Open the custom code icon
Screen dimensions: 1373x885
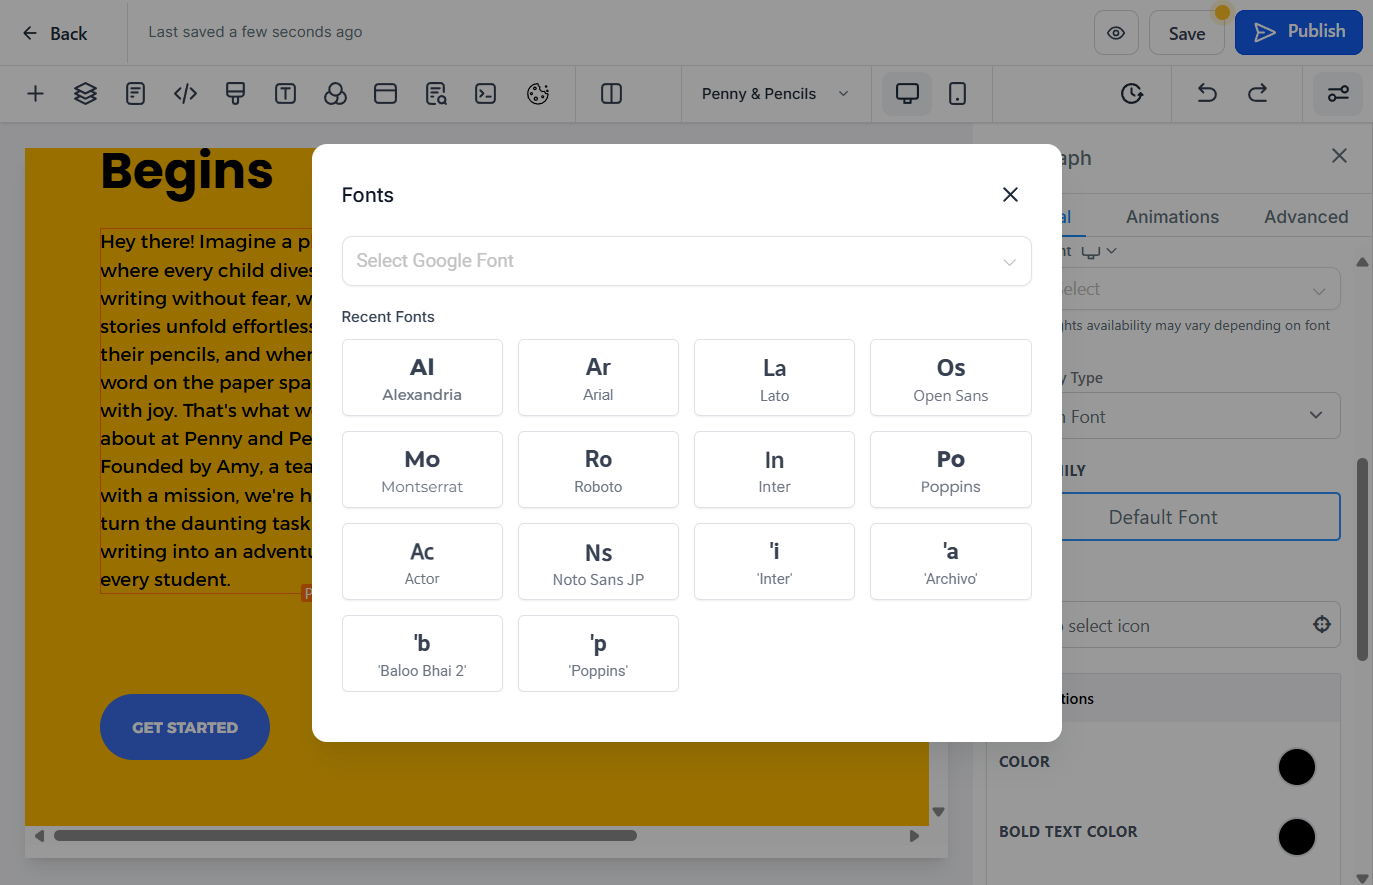click(x=185, y=94)
